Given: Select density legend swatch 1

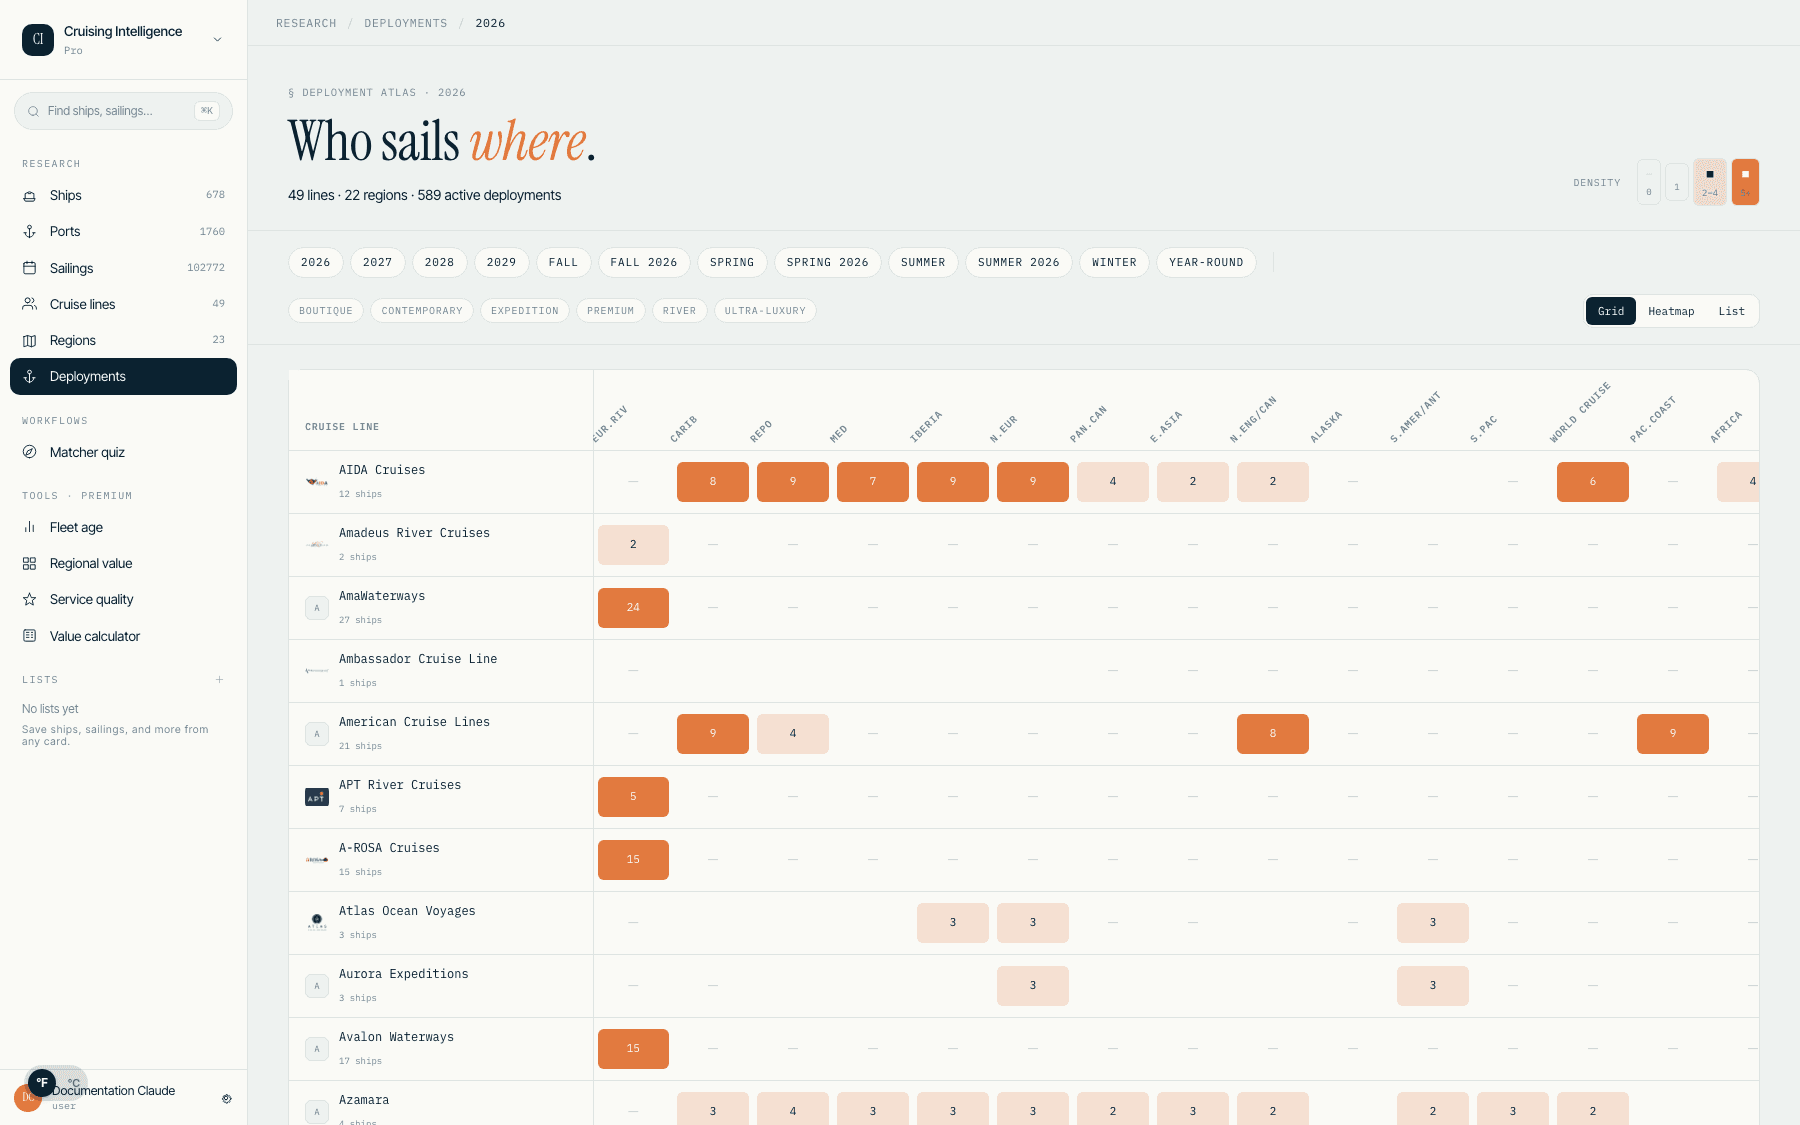Looking at the screenshot, I should [1677, 183].
